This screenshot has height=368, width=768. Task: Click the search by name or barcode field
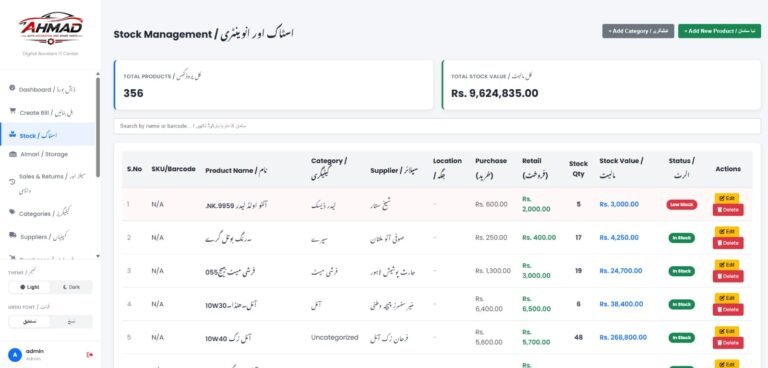[x=437, y=126]
